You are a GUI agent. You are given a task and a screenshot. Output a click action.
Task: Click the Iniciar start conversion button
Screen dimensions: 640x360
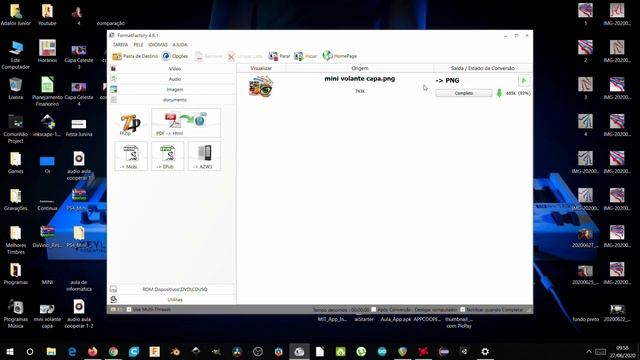[306, 56]
